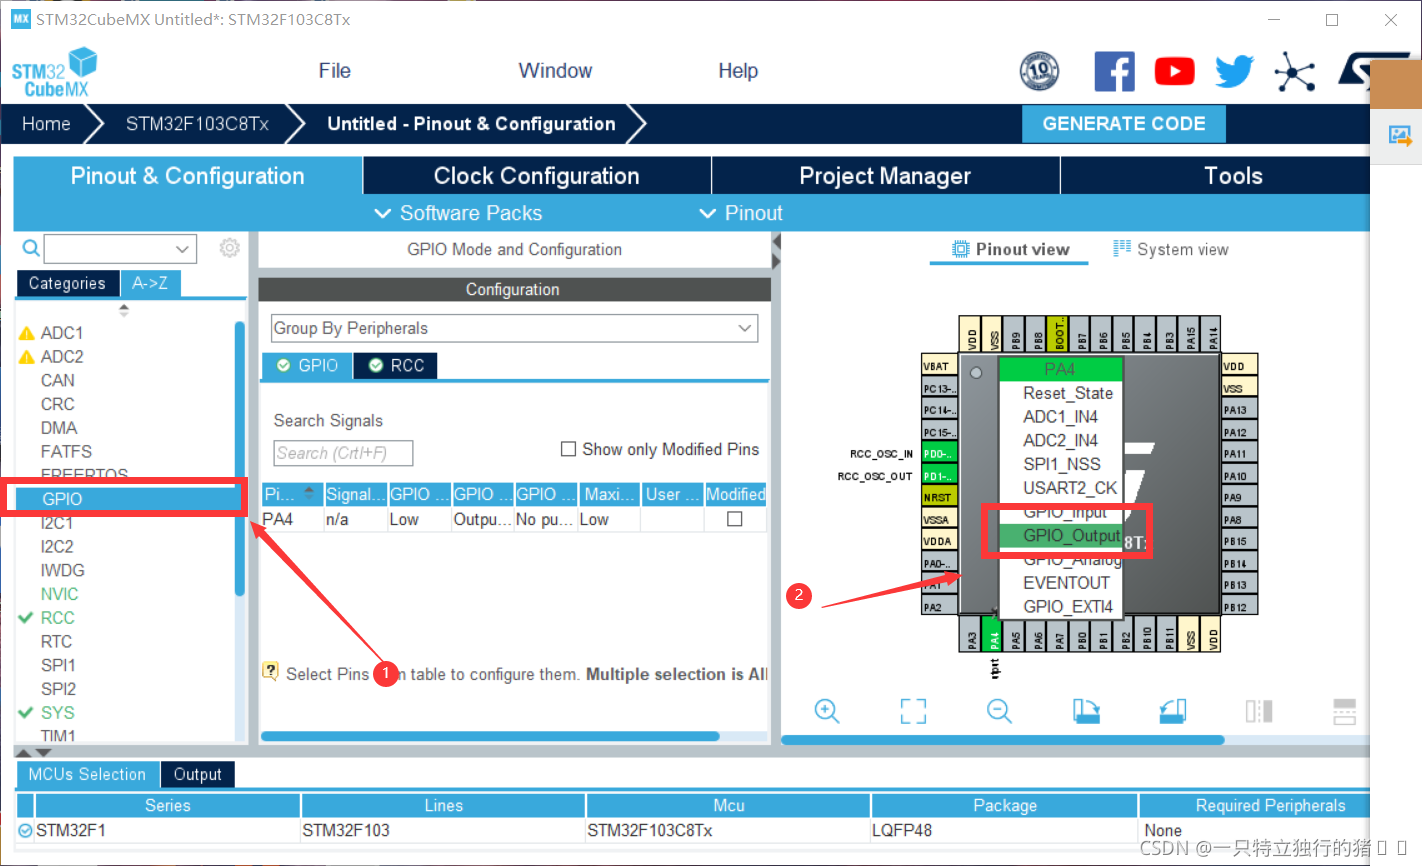Choose SPI1_NSS from pin menu
Image resolution: width=1422 pixels, height=866 pixels.
1061,464
